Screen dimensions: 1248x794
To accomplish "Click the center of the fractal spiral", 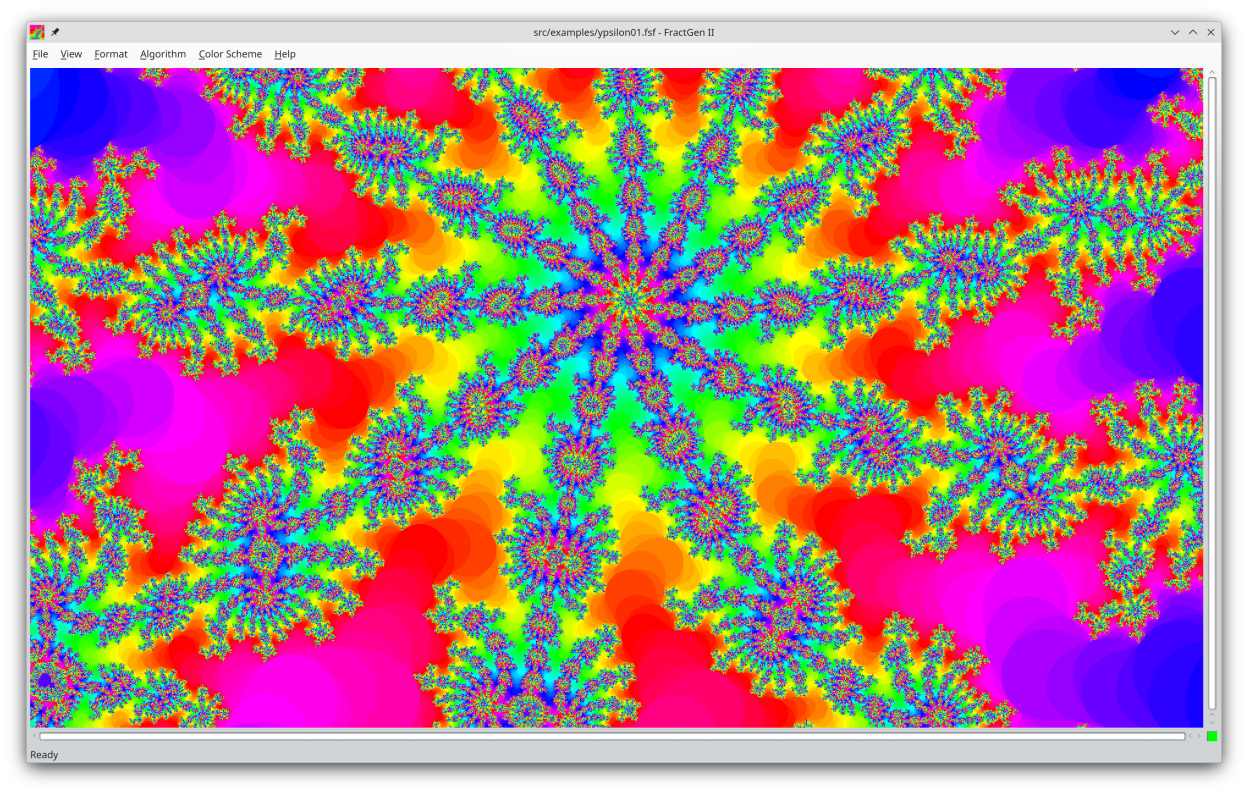I will tap(628, 299).
